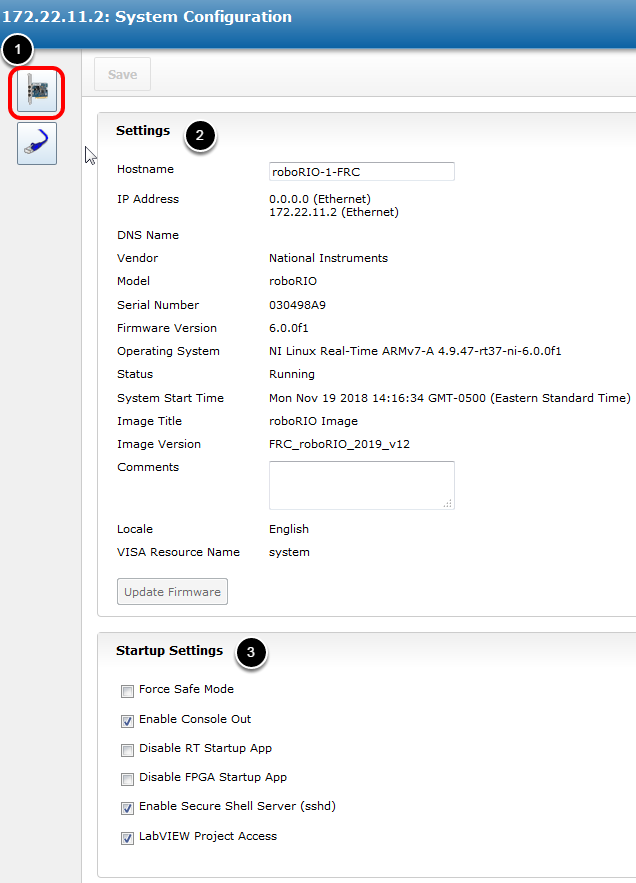Click inside the Comments text area
This screenshot has height=883, width=636.
[360, 485]
